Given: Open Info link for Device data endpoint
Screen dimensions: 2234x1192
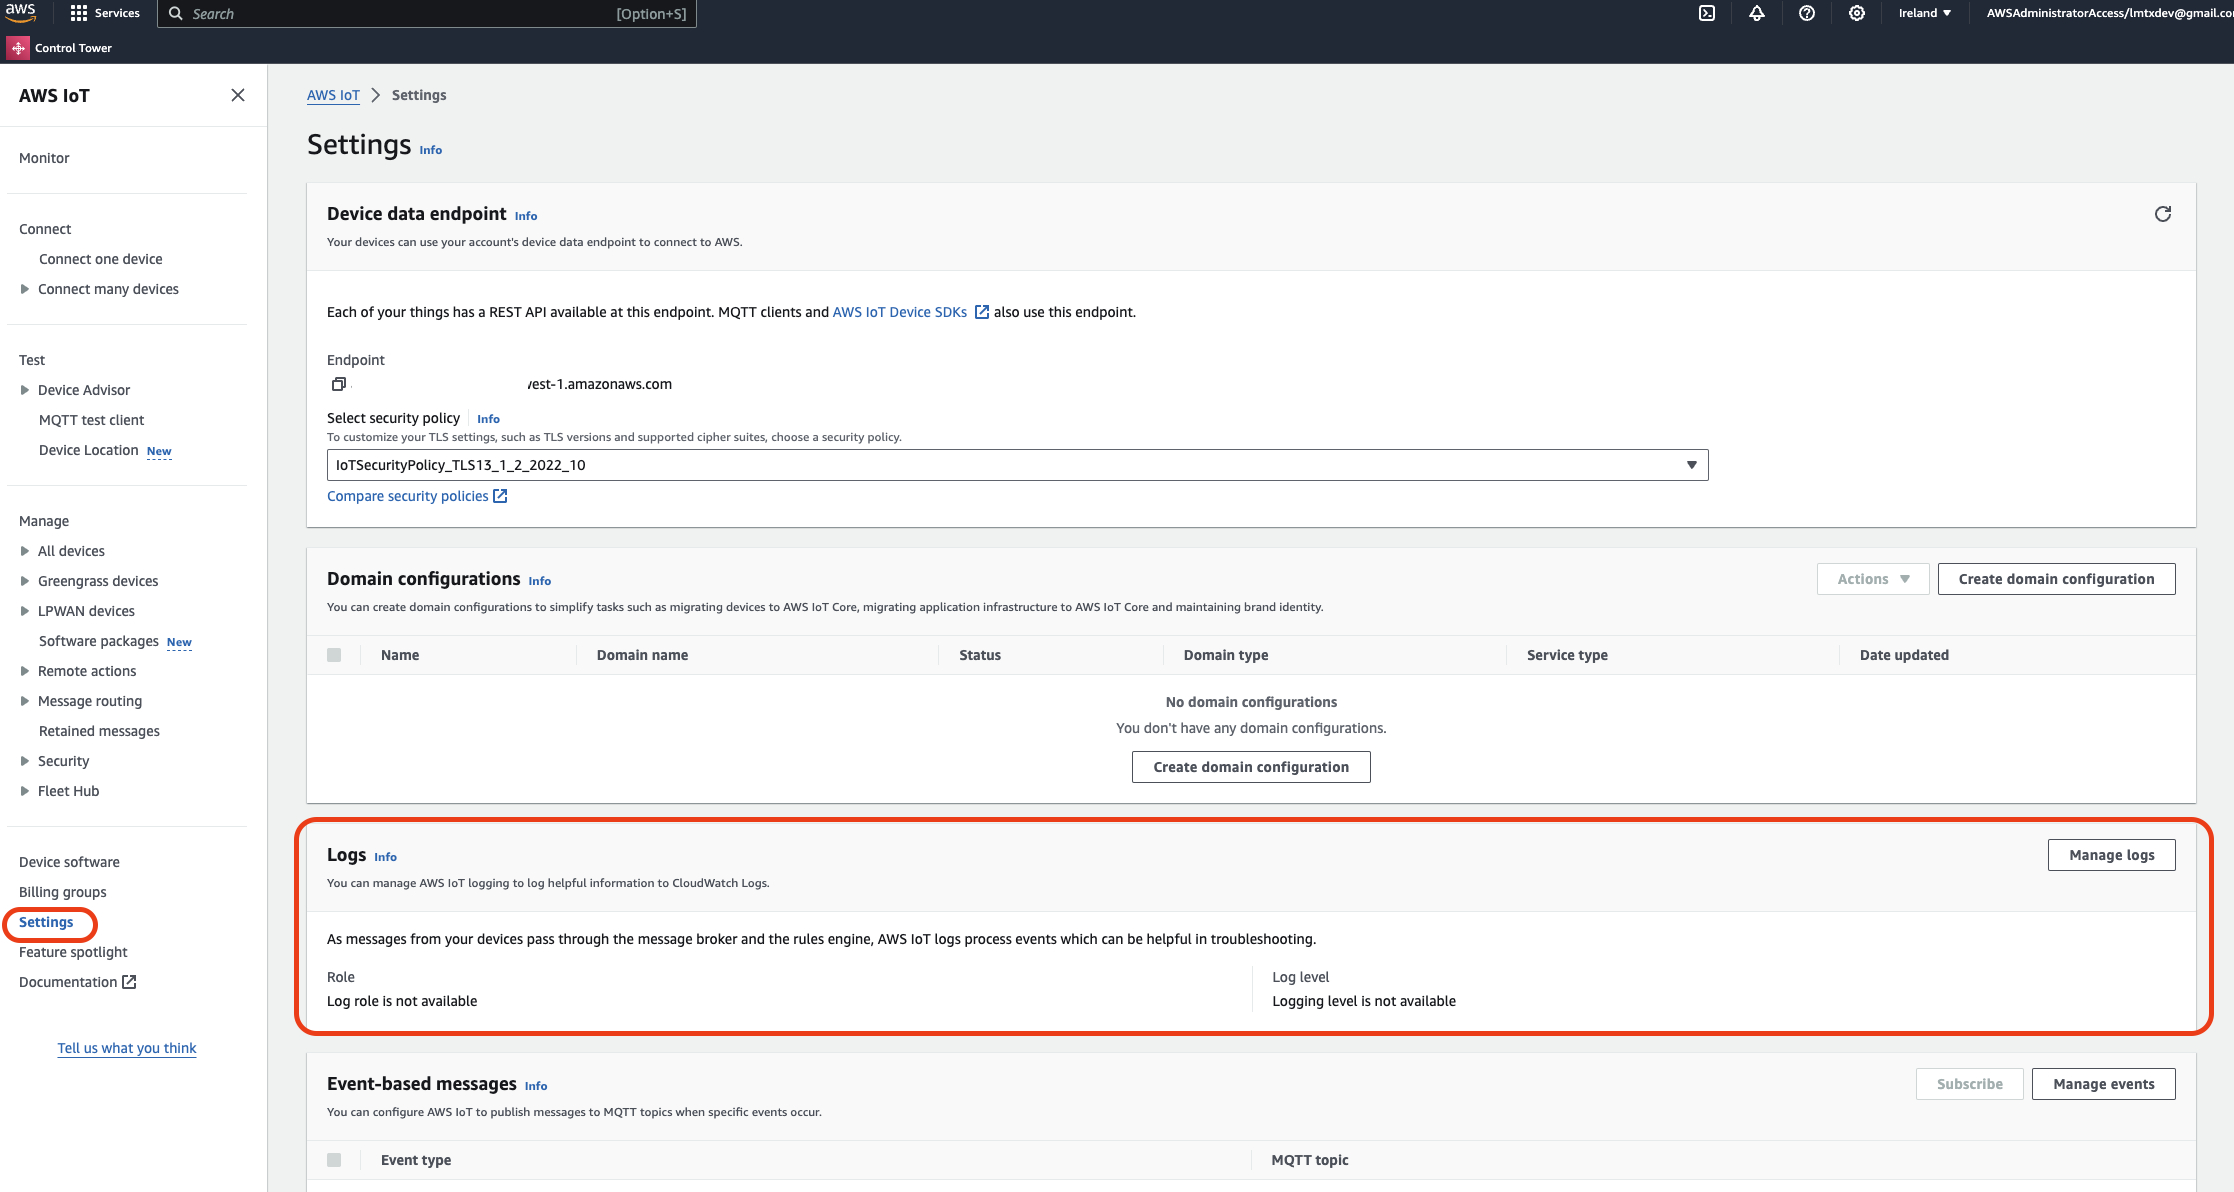Looking at the screenshot, I should (x=526, y=216).
